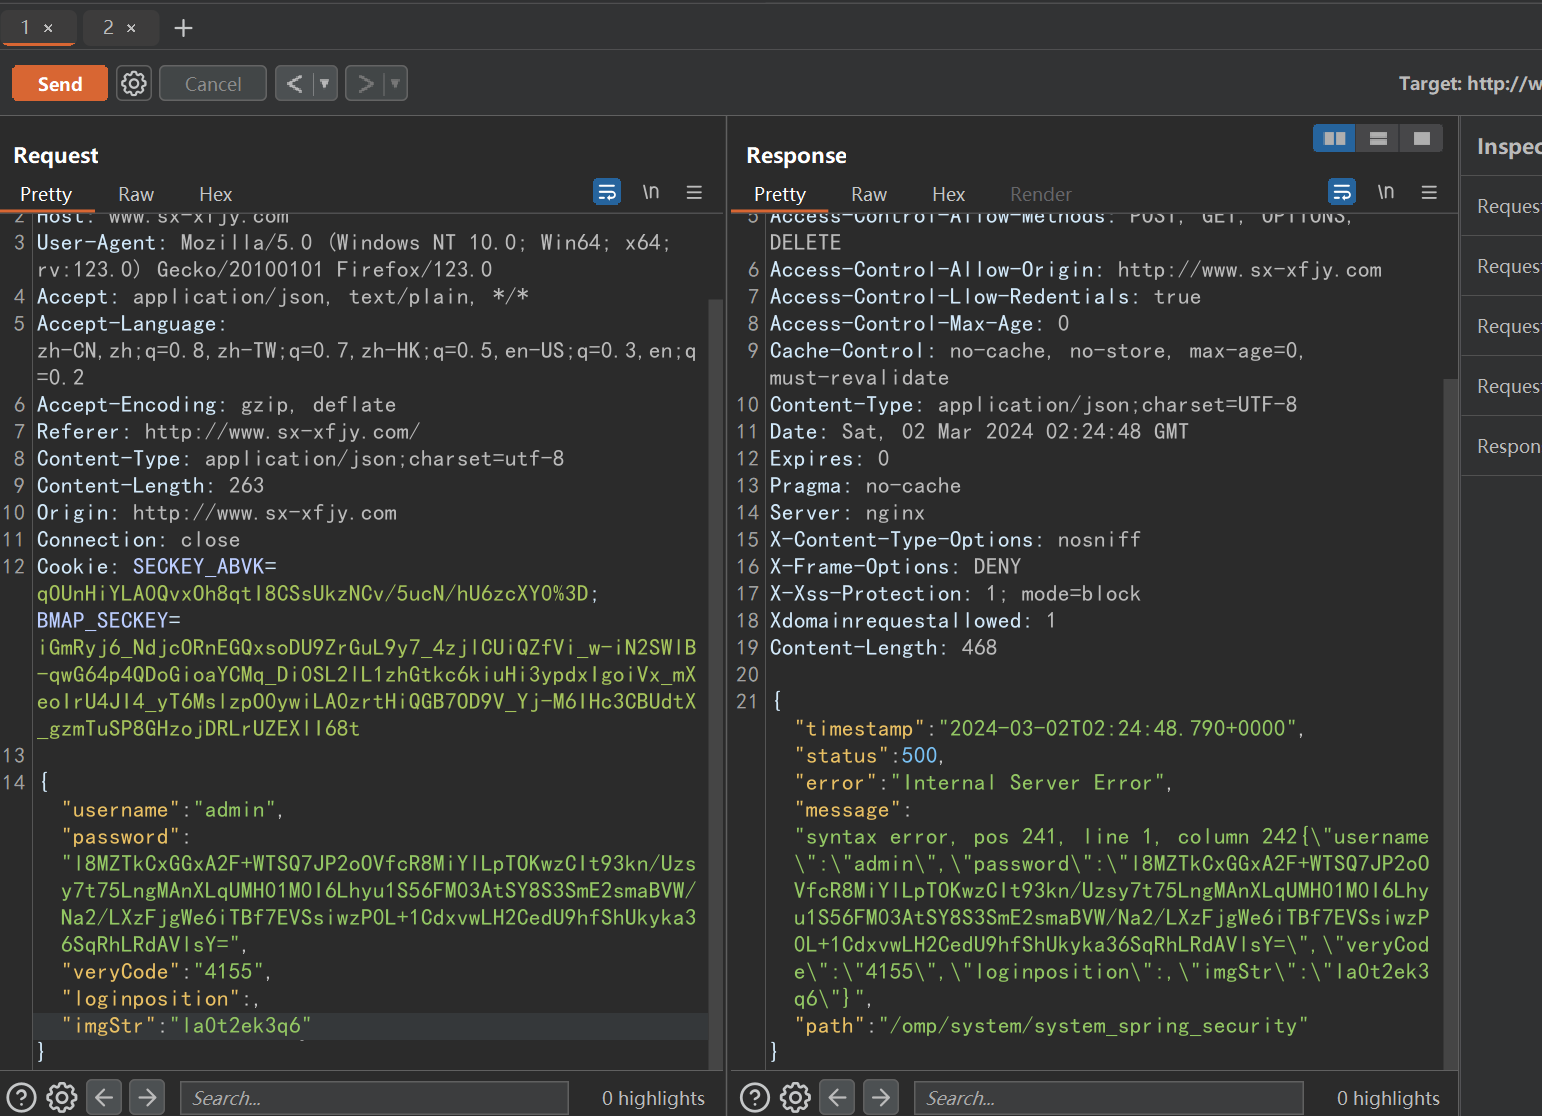
Task: Toggle word wrap in Response panel
Action: pyautogui.click(x=1342, y=191)
